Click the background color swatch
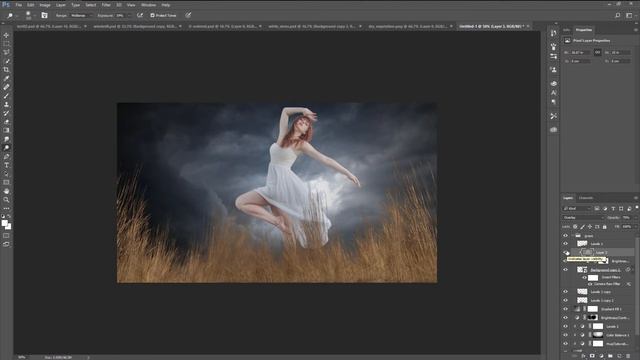This screenshot has height=360, width=640. click(8, 227)
